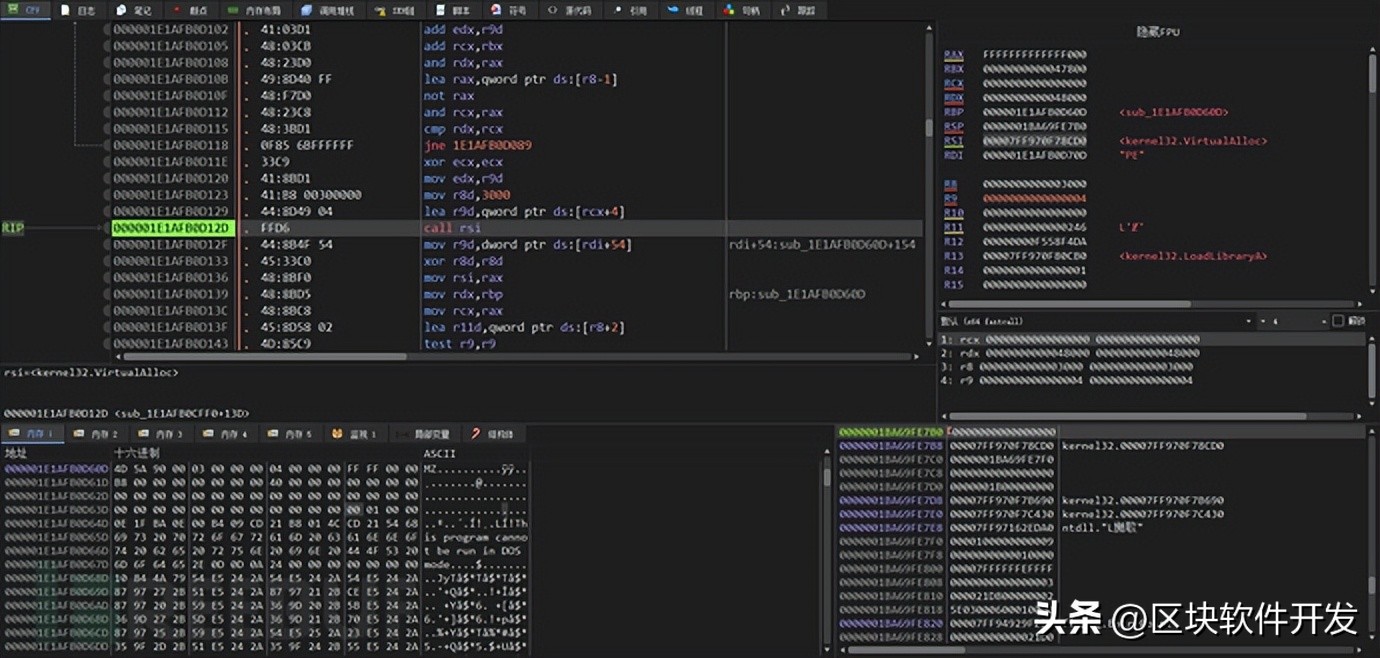Click the Notes (笔记) tab icon
Screen dimensions: 1380x658
click(121, 10)
